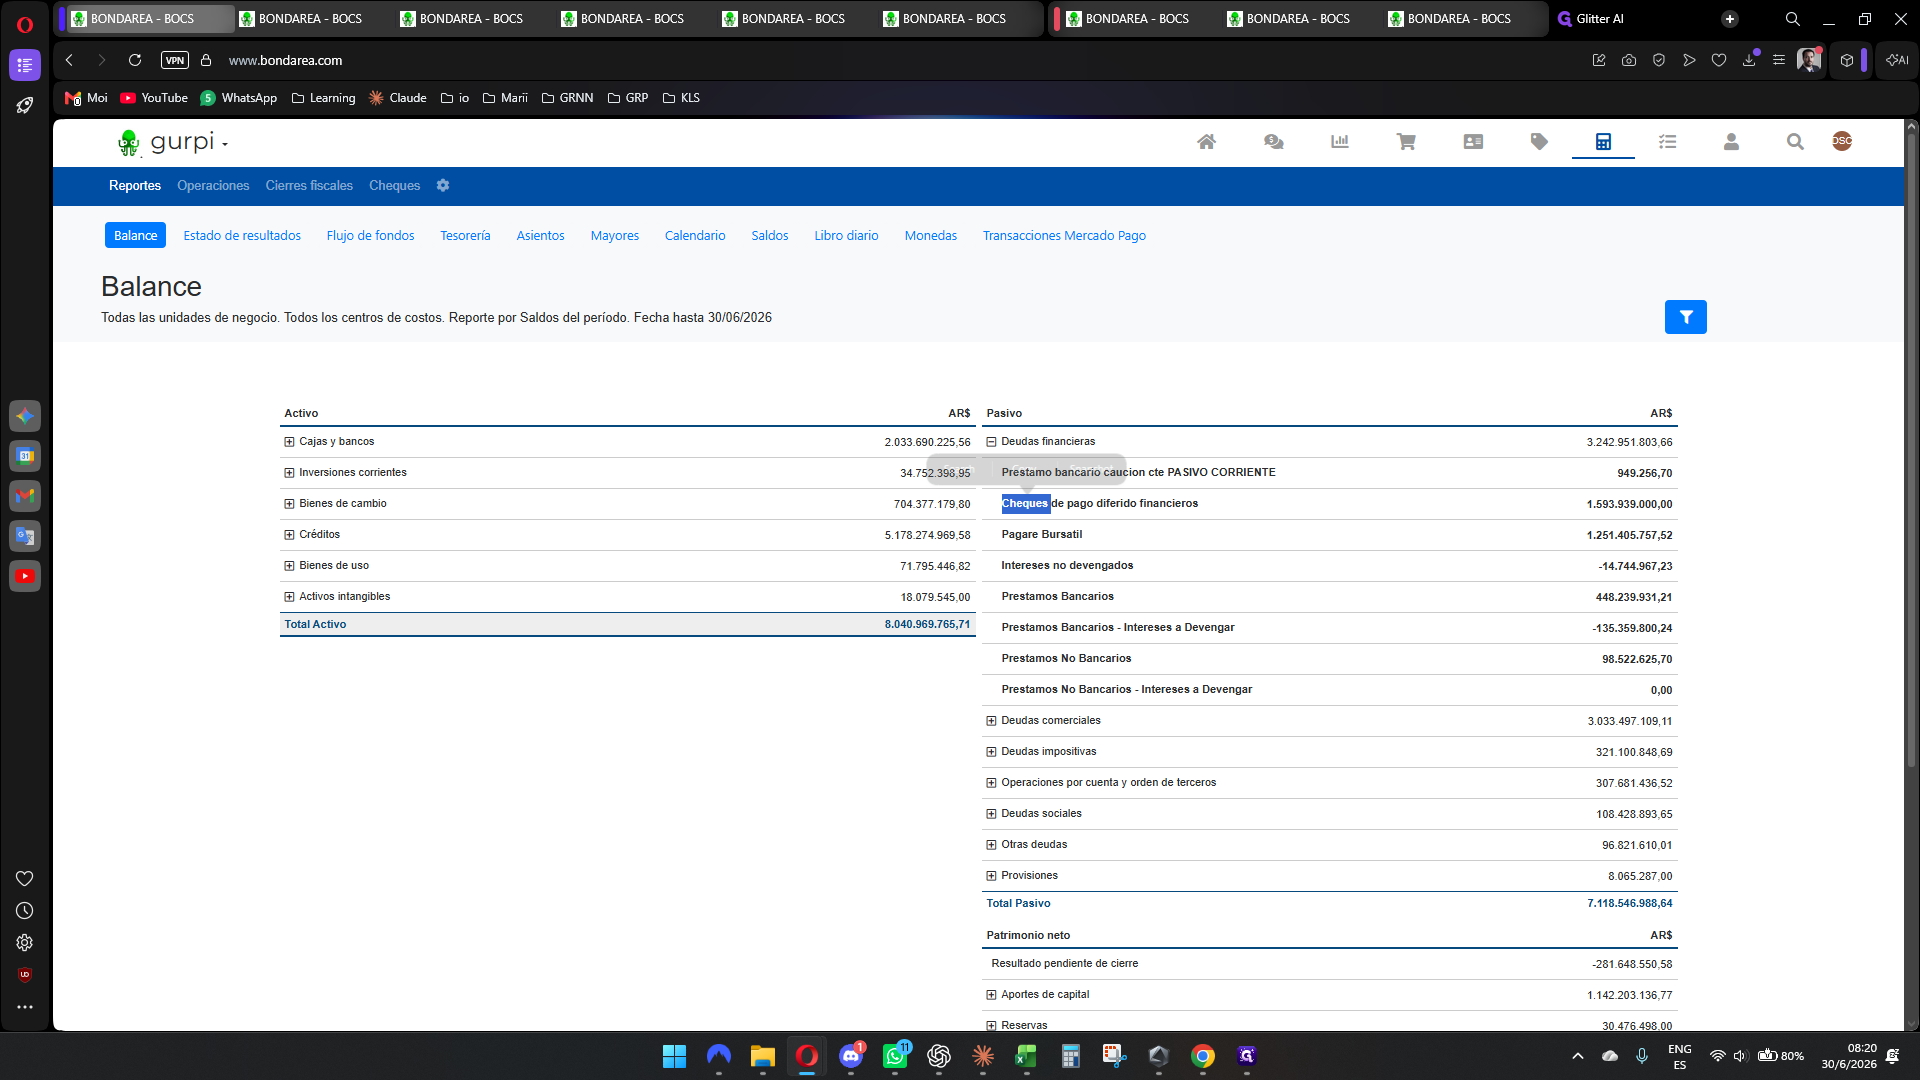
Task: Open the bar chart statistics icon
Action: tap(1340, 142)
